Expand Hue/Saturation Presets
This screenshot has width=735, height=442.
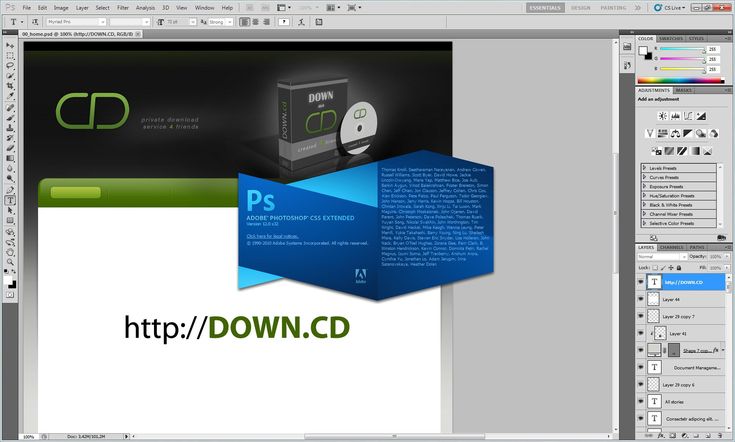tap(645, 195)
